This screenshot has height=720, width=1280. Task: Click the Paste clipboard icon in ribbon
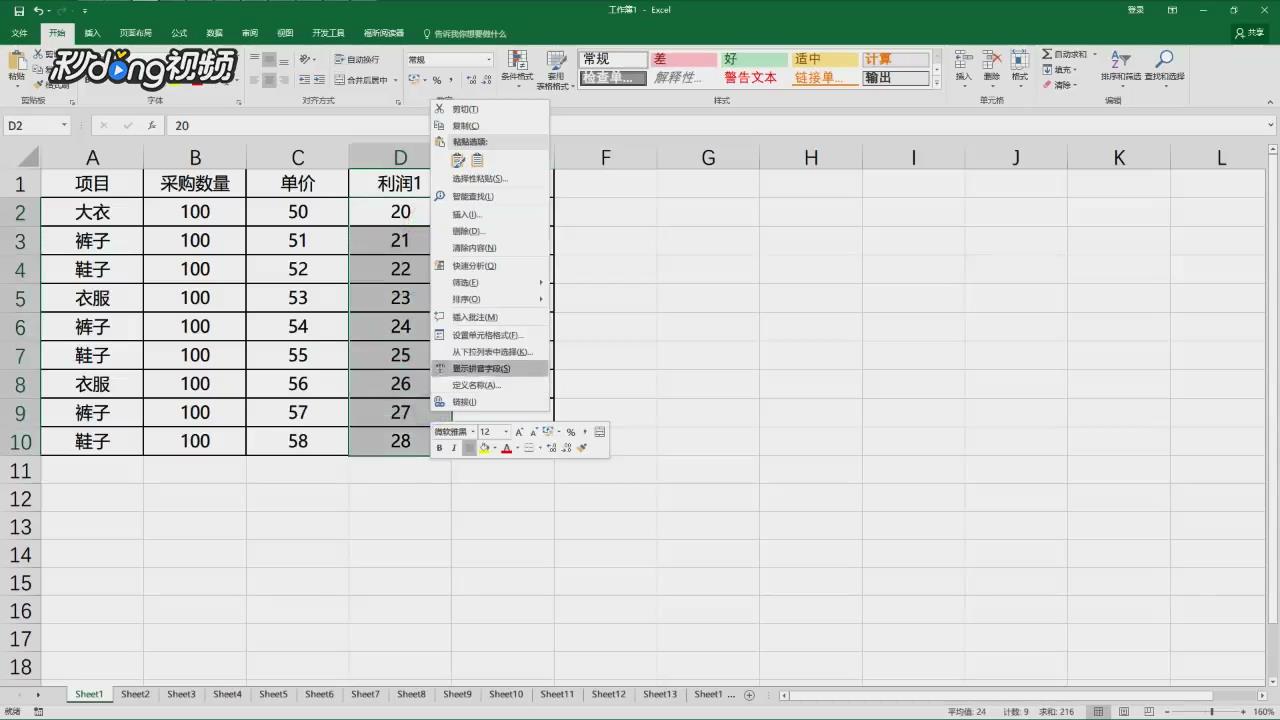17,62
